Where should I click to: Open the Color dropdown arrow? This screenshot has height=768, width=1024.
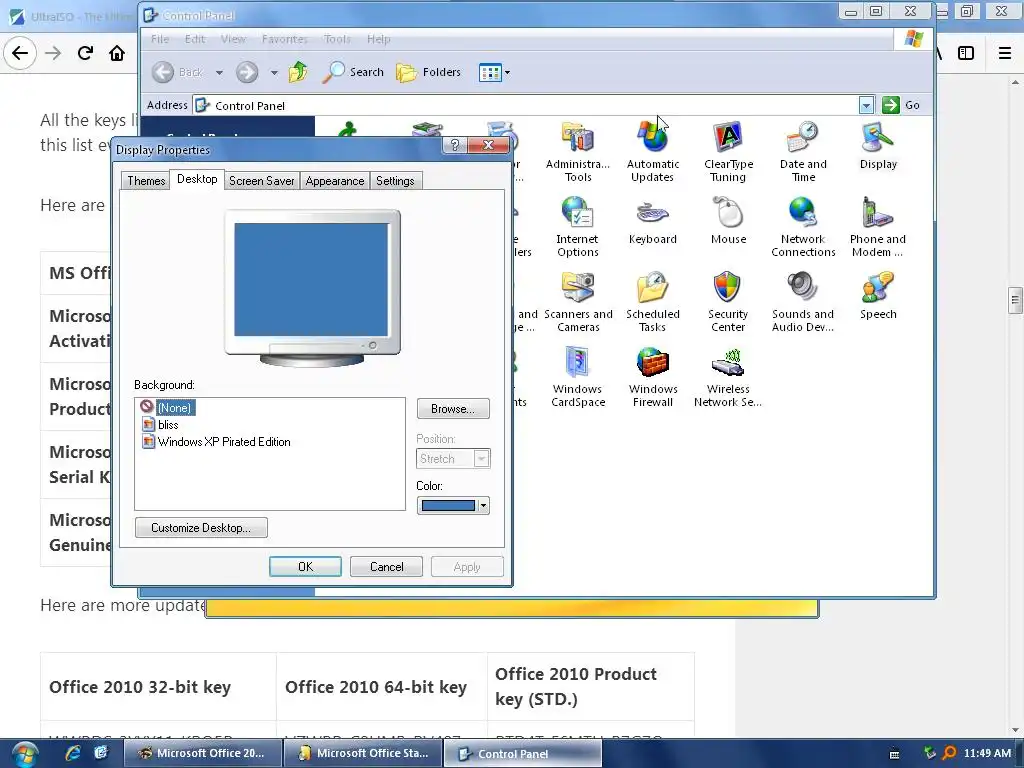pos(483,505)
